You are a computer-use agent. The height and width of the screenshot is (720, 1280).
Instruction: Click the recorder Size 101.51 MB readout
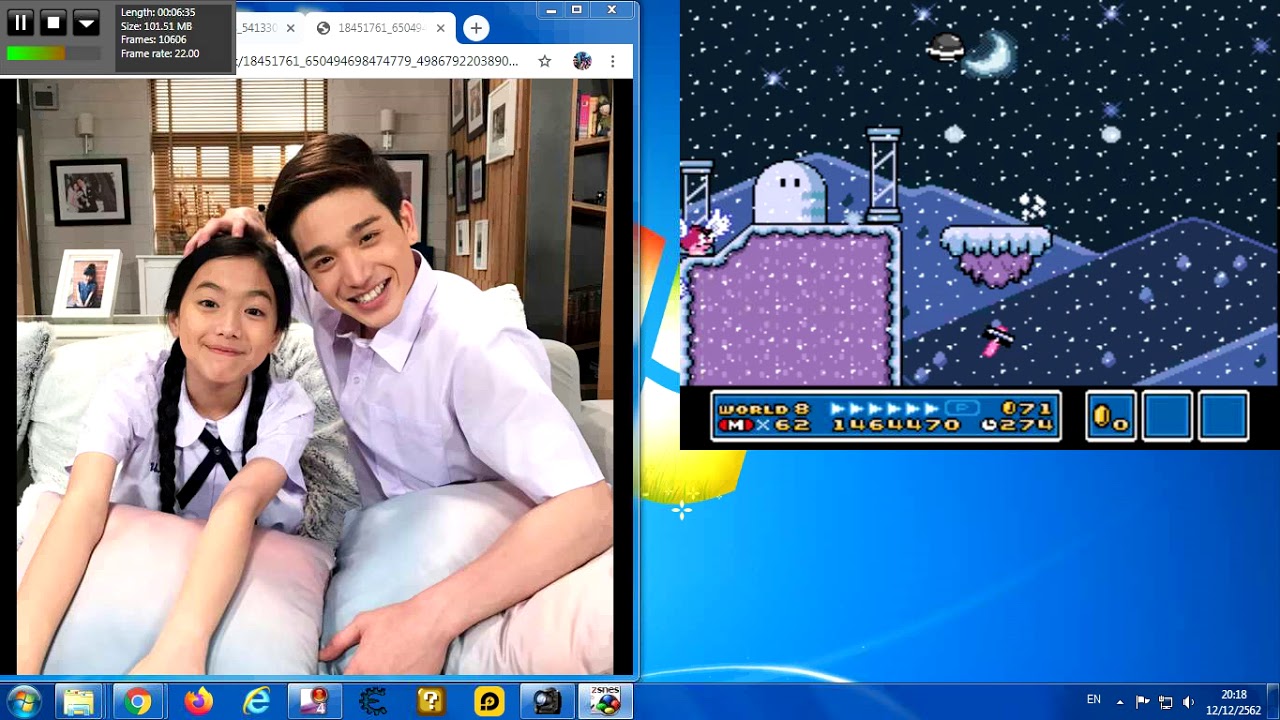pos(156,26)
